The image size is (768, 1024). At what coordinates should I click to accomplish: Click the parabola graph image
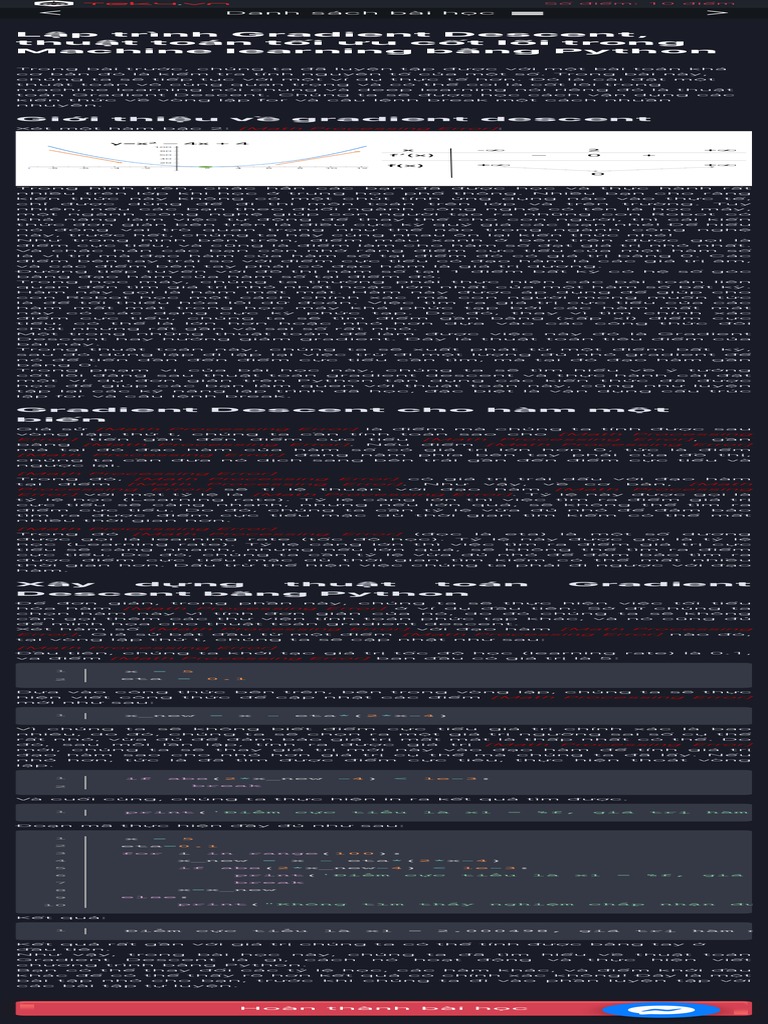pyautogui.click(x=200, y=158)
